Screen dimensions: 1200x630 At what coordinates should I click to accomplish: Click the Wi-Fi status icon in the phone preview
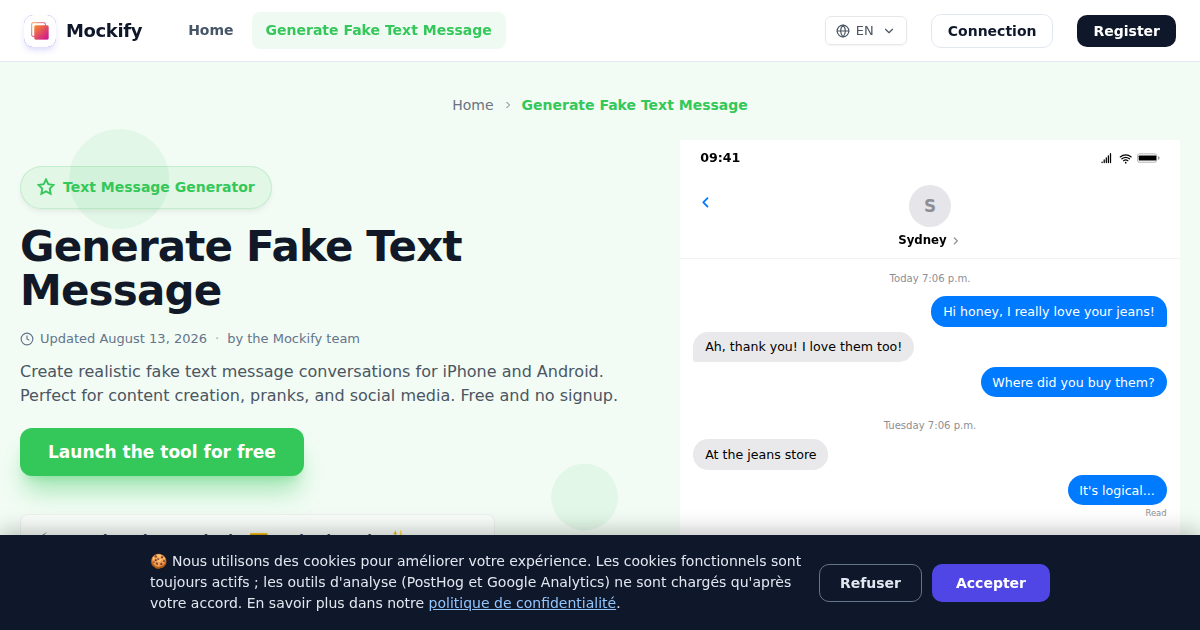(1125, 158)
